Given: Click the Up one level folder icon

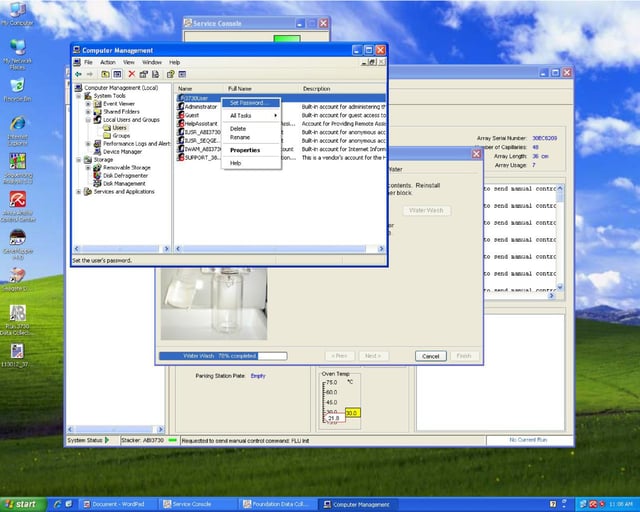Looking at the screenshot, I should point(105,74).
